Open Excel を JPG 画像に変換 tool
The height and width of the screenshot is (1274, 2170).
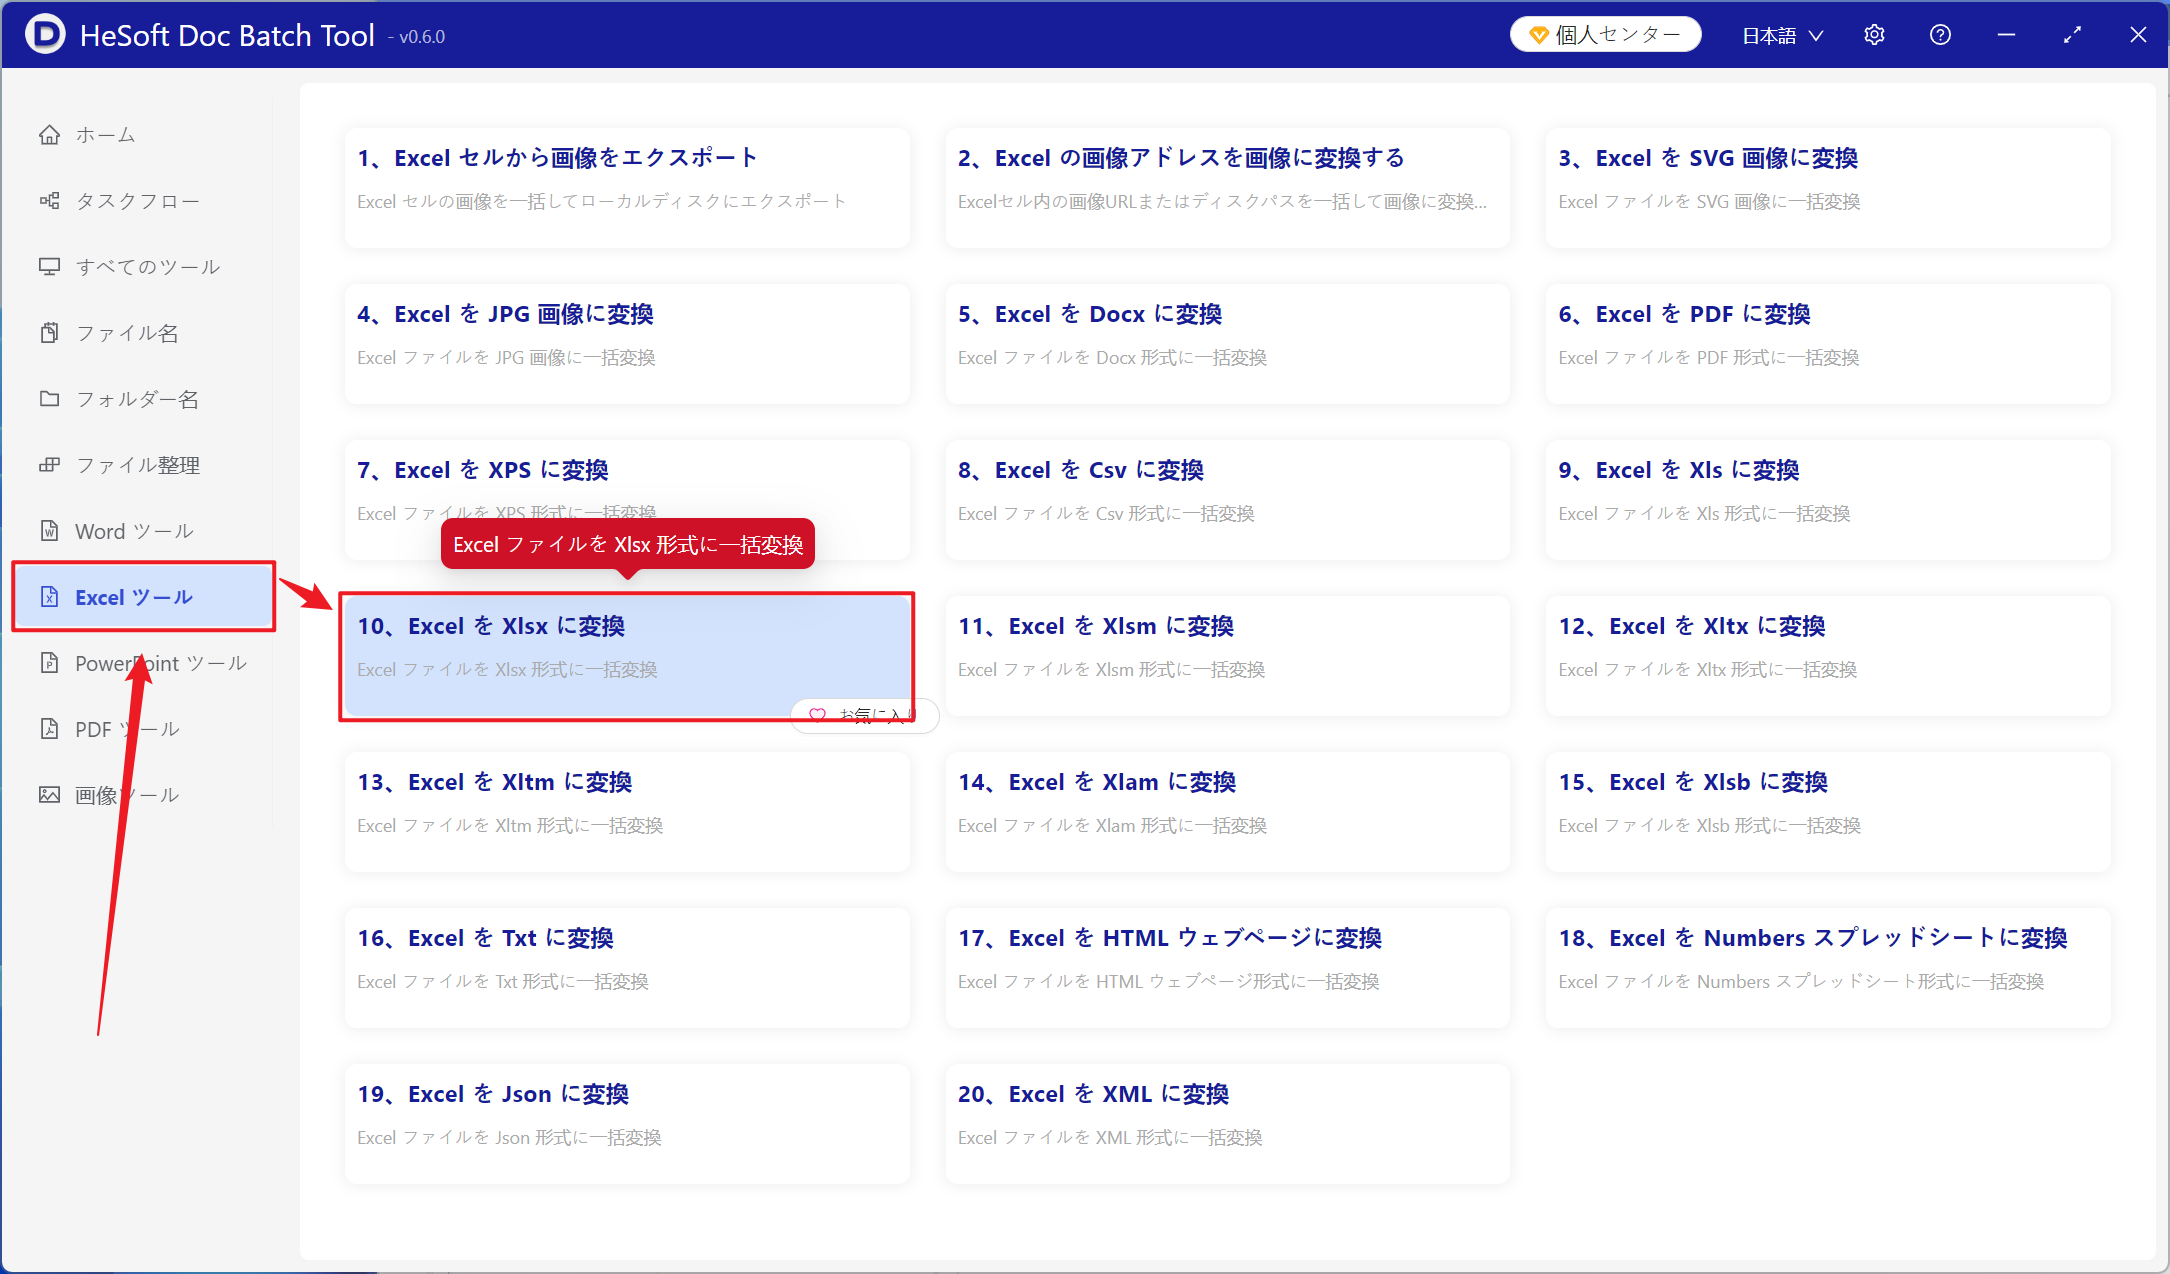coord(627,343)
